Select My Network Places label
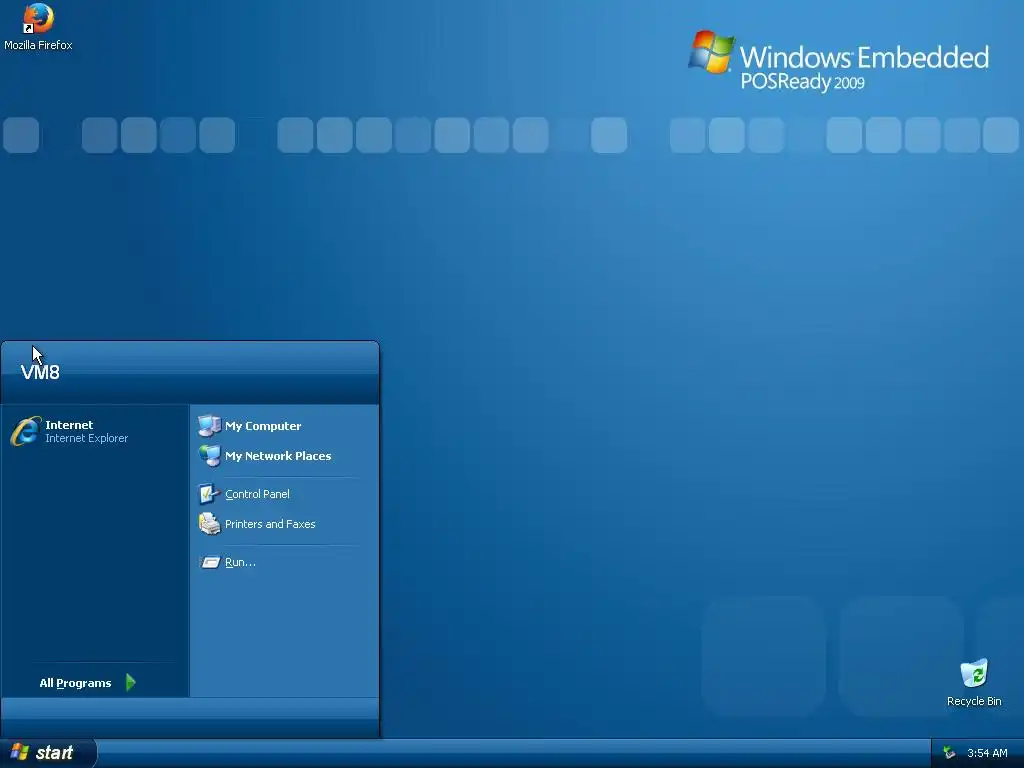This screenshot has height=768, width=1024. point(278,456)
